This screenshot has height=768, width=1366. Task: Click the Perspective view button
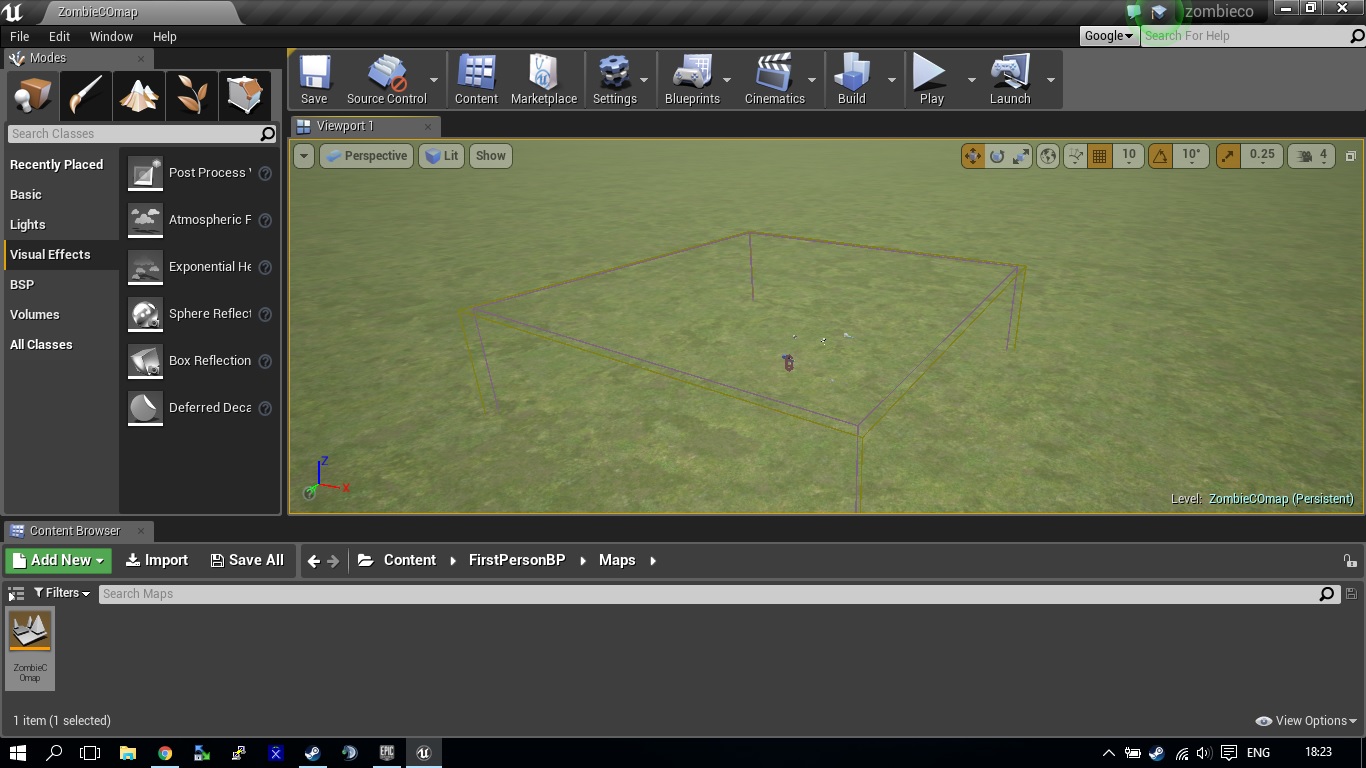pyautogui.click(x=366, y=156)
